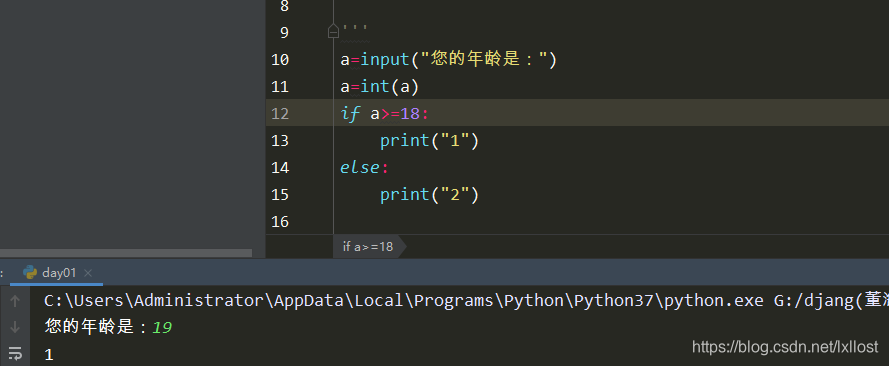Click the entered value 19 in console
The height and width of the screenshot is (366, 889).
click(162, 327)
